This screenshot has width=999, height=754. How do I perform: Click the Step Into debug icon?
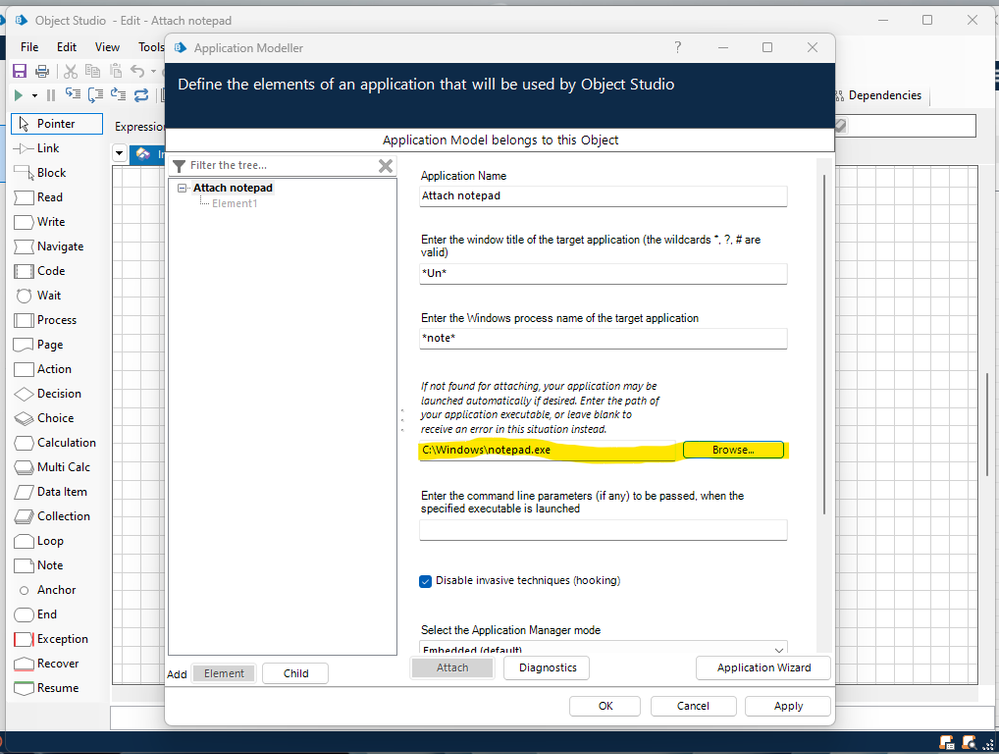[73, 95]
